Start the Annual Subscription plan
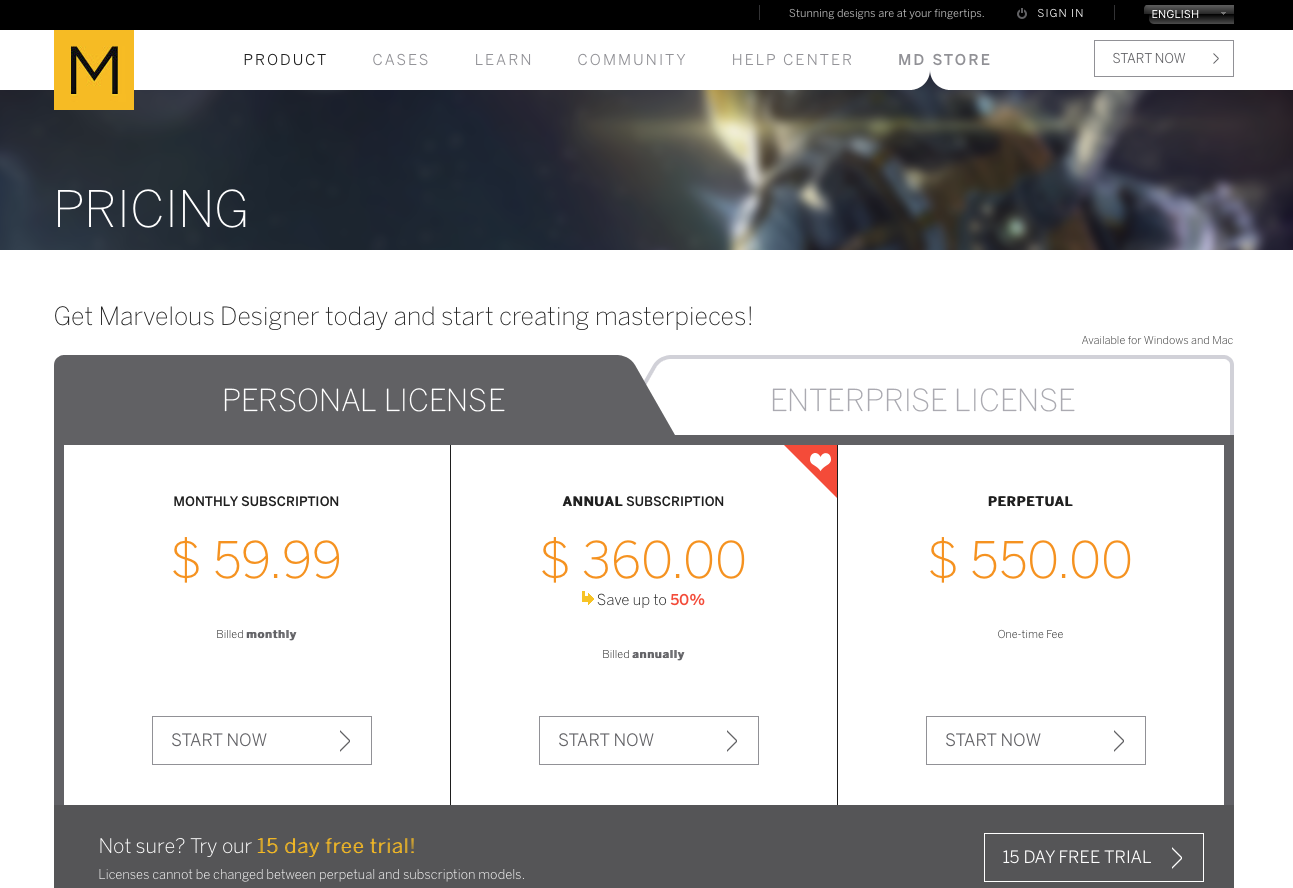Image resolution: width=1293 pixels, height=888 pixels. pos(649,741)
